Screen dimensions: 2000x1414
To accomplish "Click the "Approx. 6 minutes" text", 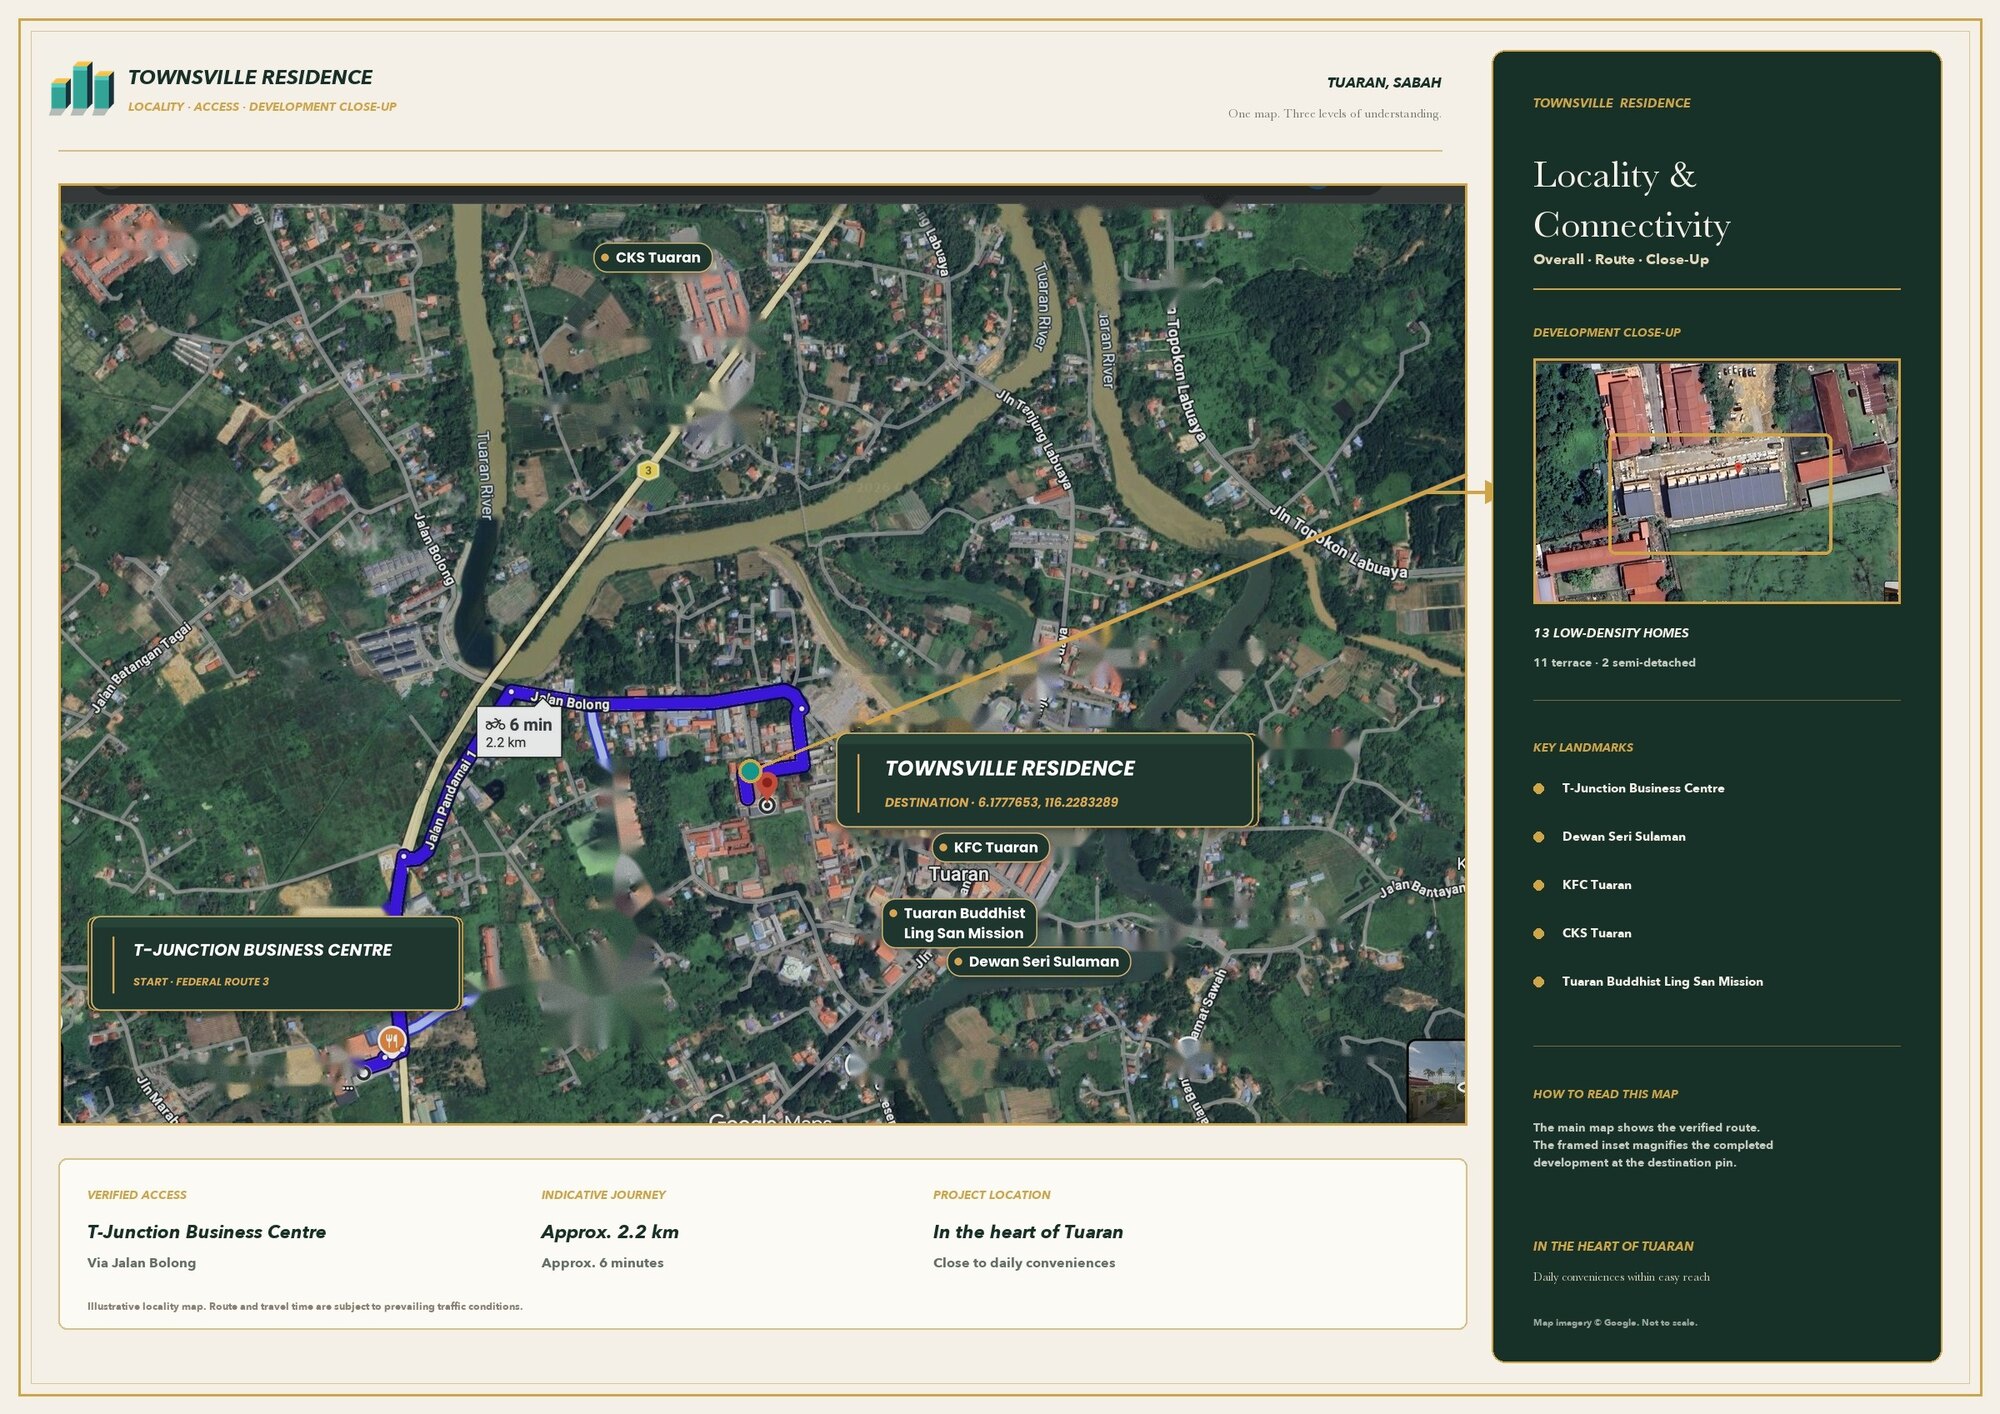I will pyautogui.click(x=602, y=1263).
